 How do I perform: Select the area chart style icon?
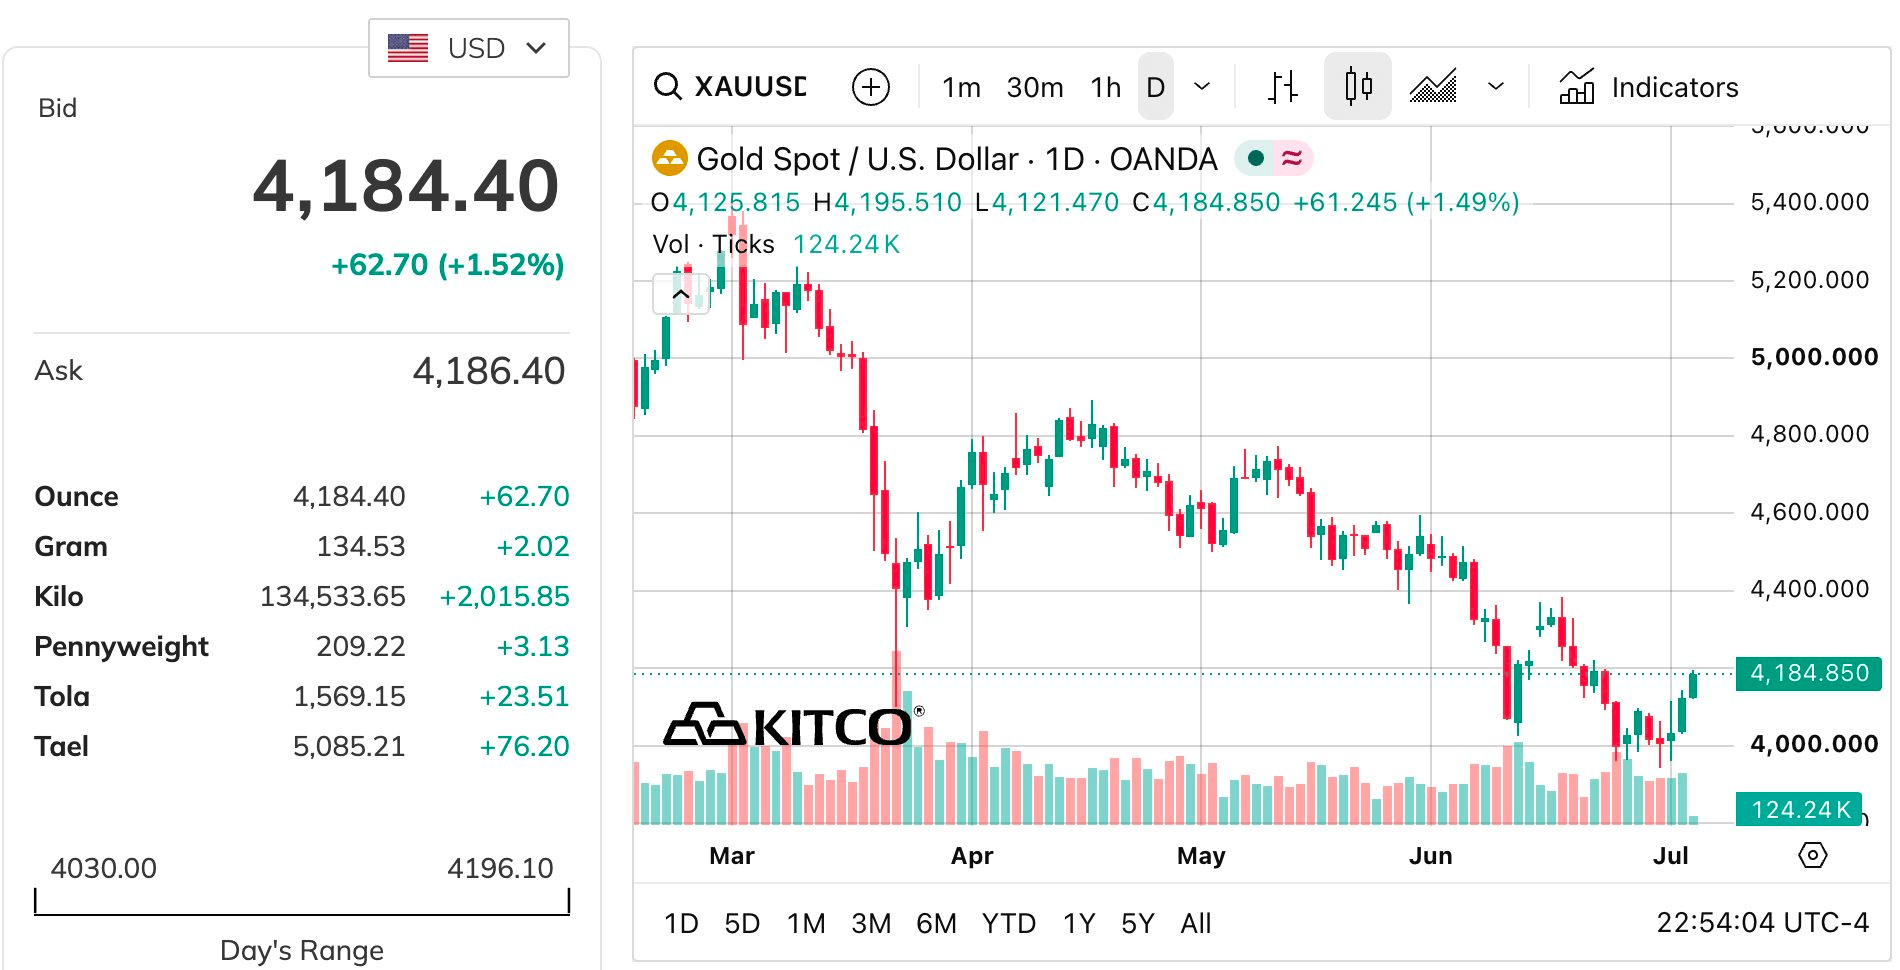coord(1433,87)
